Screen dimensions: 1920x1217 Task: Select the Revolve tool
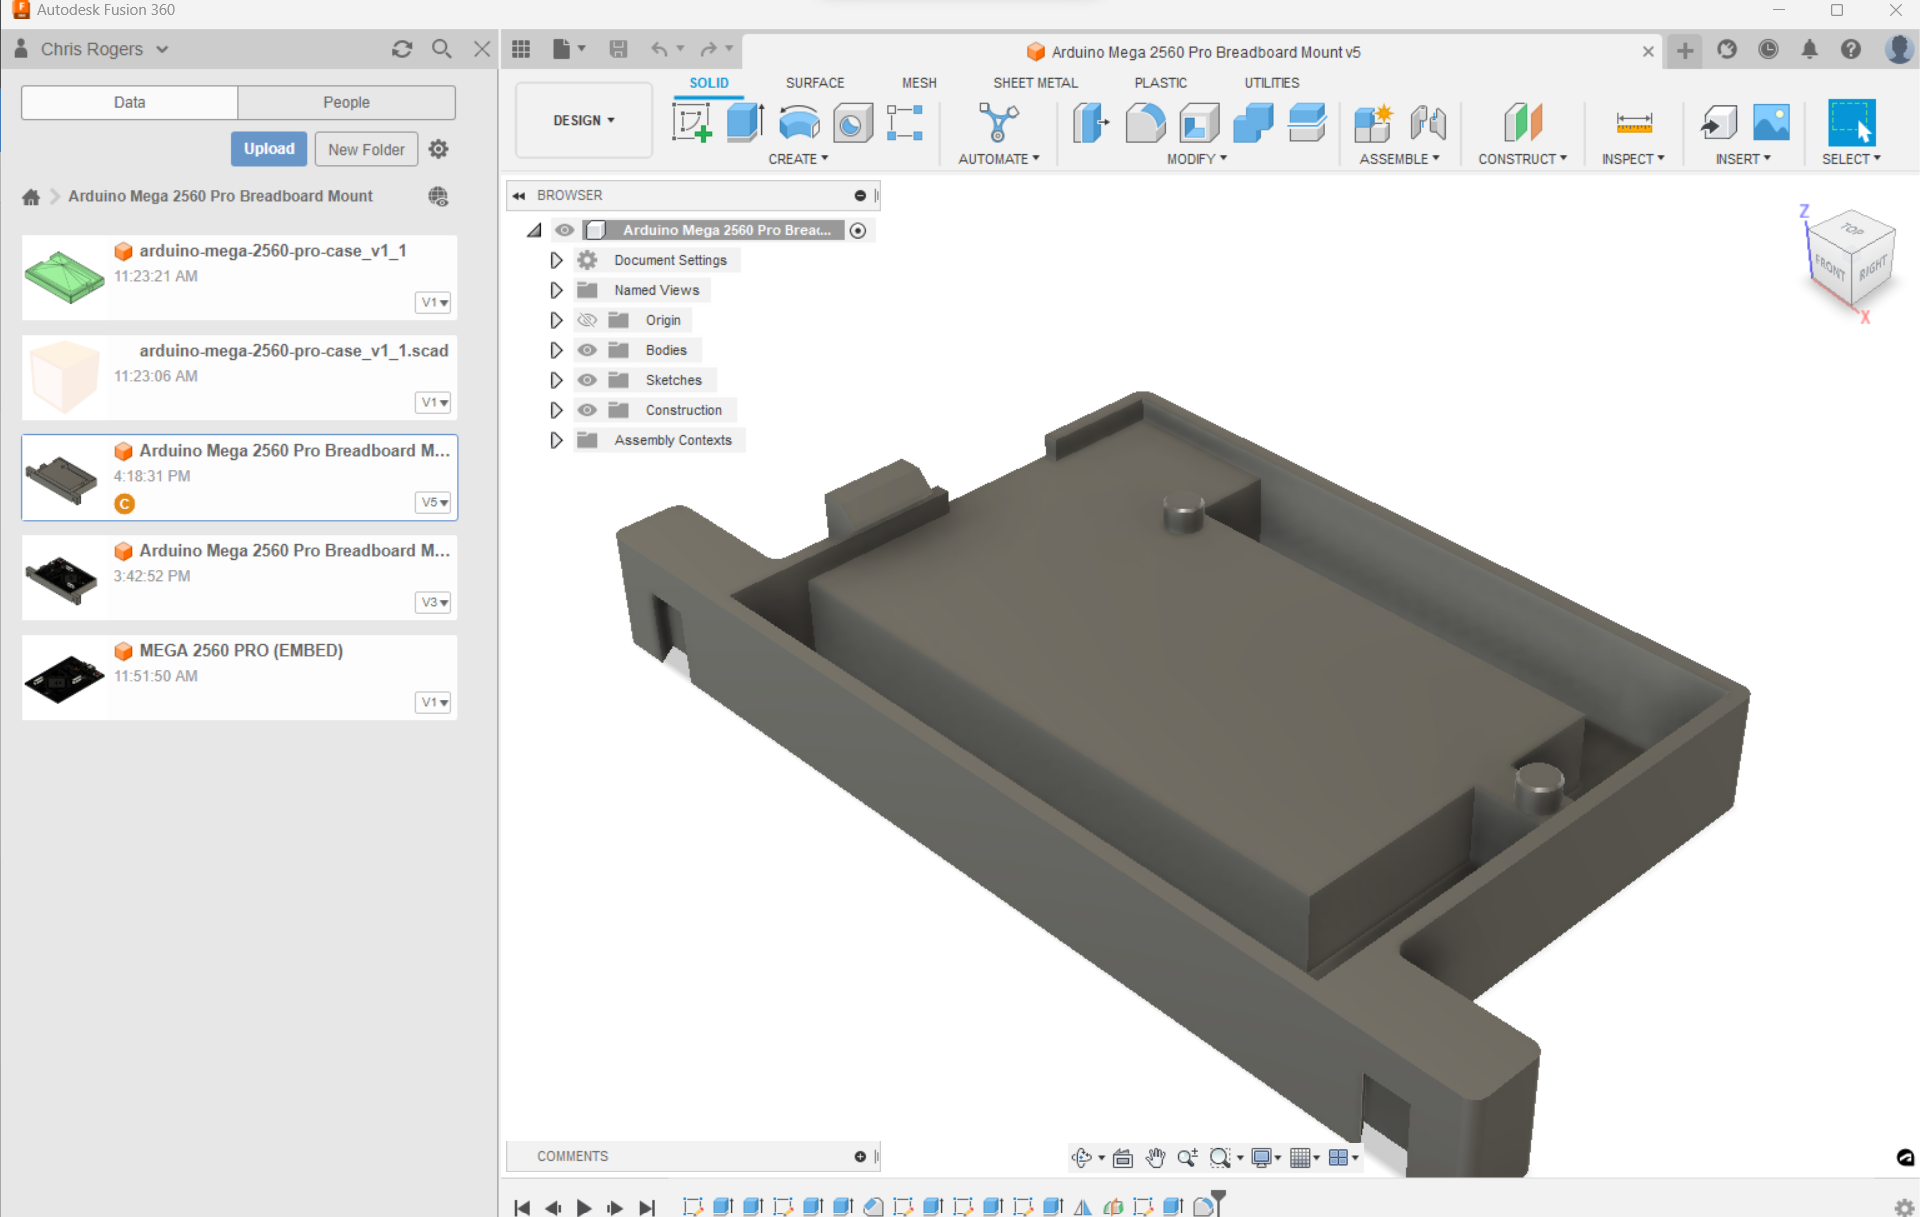coord(798,122)
